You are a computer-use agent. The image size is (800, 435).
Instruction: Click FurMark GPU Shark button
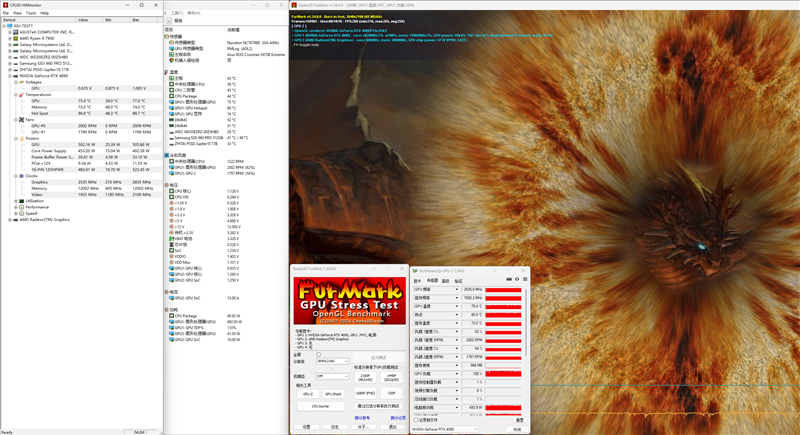(x=333, y=394)
